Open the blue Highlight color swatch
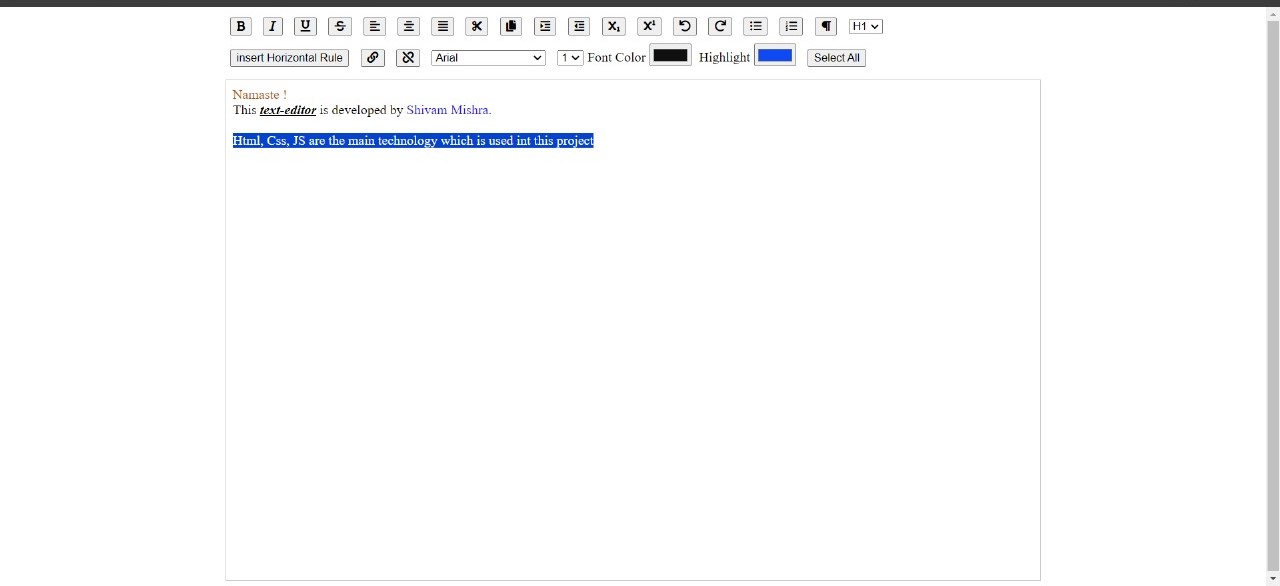The height and width of the screenshot is (586, 1280). point(775,55)
